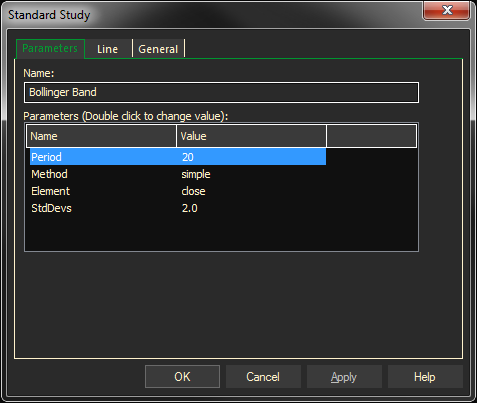This screenshot has height=403, width=477.
Task: Click the Period value 20
Action: click(188, 157)
